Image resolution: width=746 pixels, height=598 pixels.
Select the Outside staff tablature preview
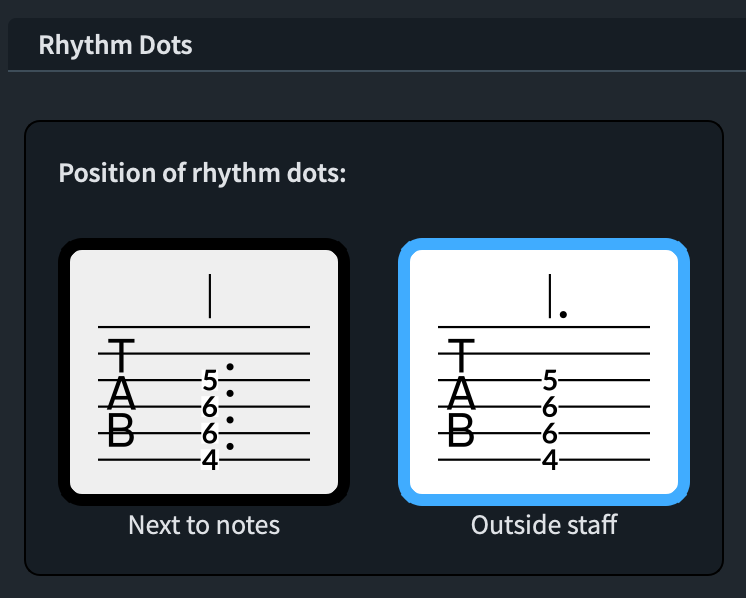[544, 372]
